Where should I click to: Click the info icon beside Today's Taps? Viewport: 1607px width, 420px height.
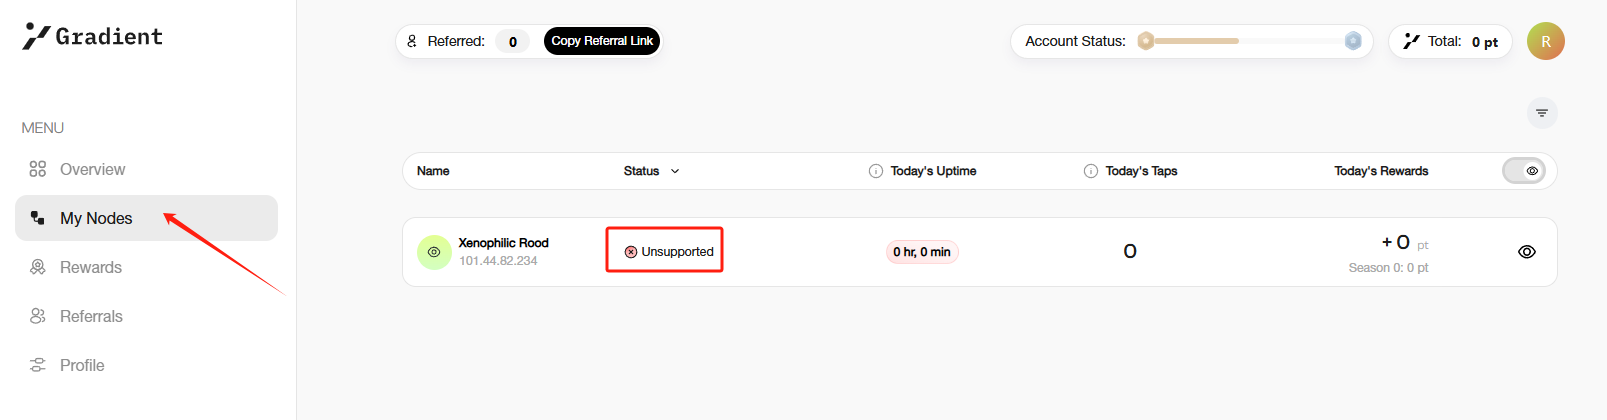point(1091,171)
